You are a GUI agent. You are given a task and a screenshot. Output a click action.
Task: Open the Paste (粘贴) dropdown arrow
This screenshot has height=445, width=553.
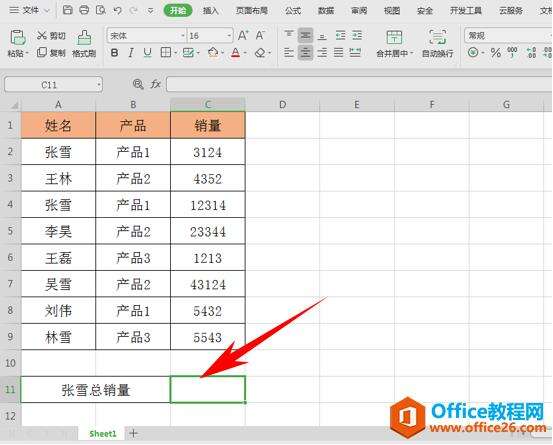point(27,54)
